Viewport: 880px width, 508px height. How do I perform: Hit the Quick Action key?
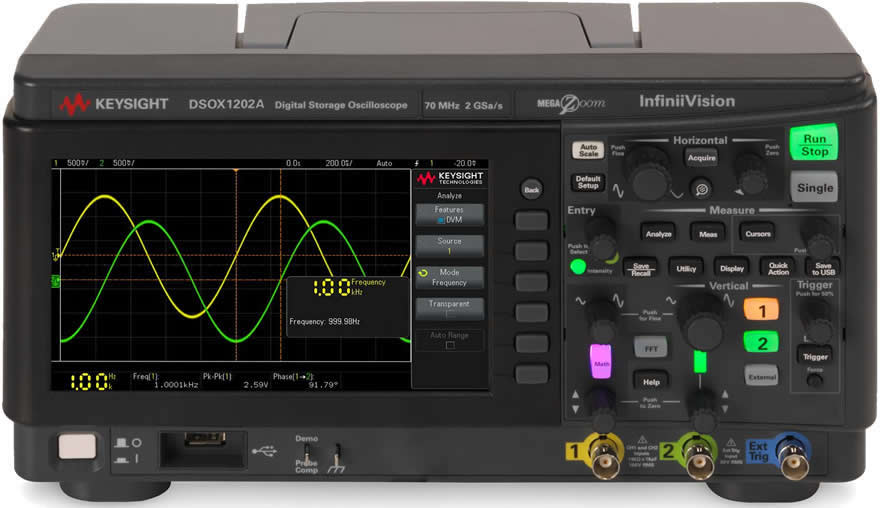[778, 268]
